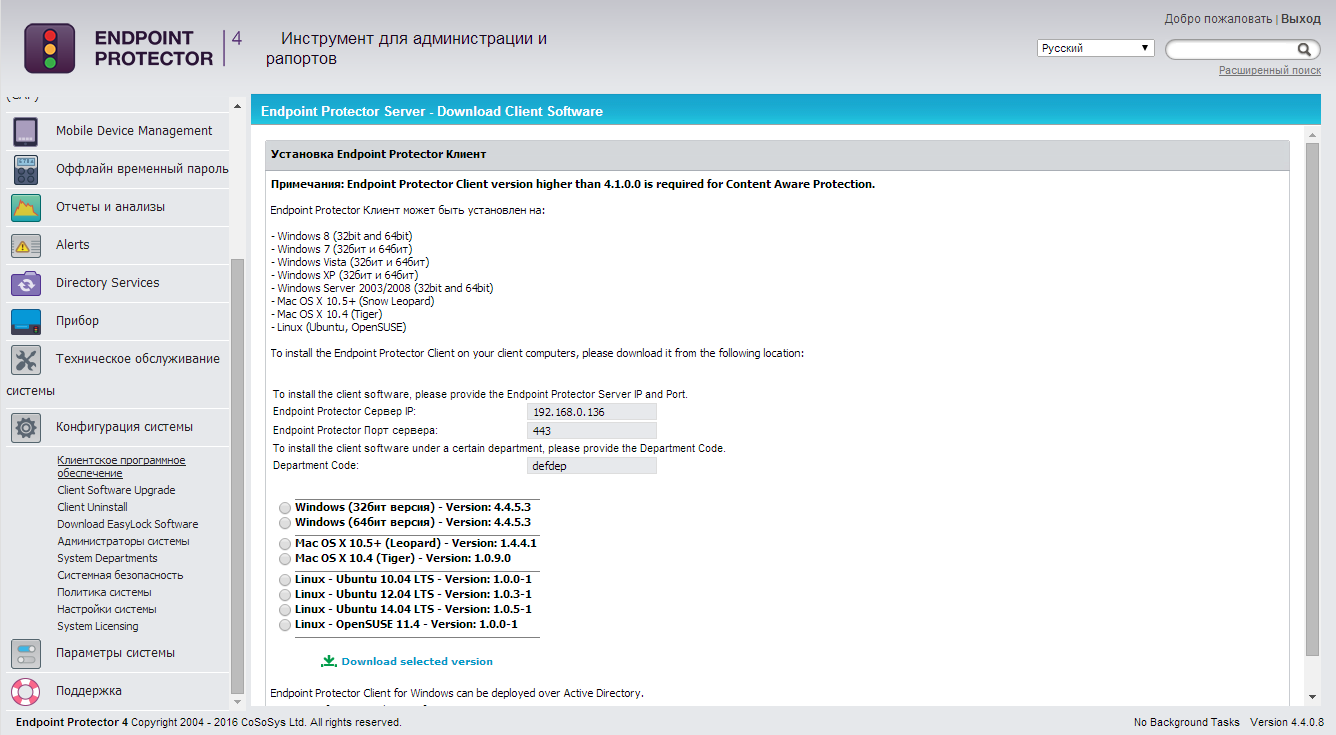Click No Background Tasks status text
This screenshot has width=1336, height=735.
[1187, 722]
